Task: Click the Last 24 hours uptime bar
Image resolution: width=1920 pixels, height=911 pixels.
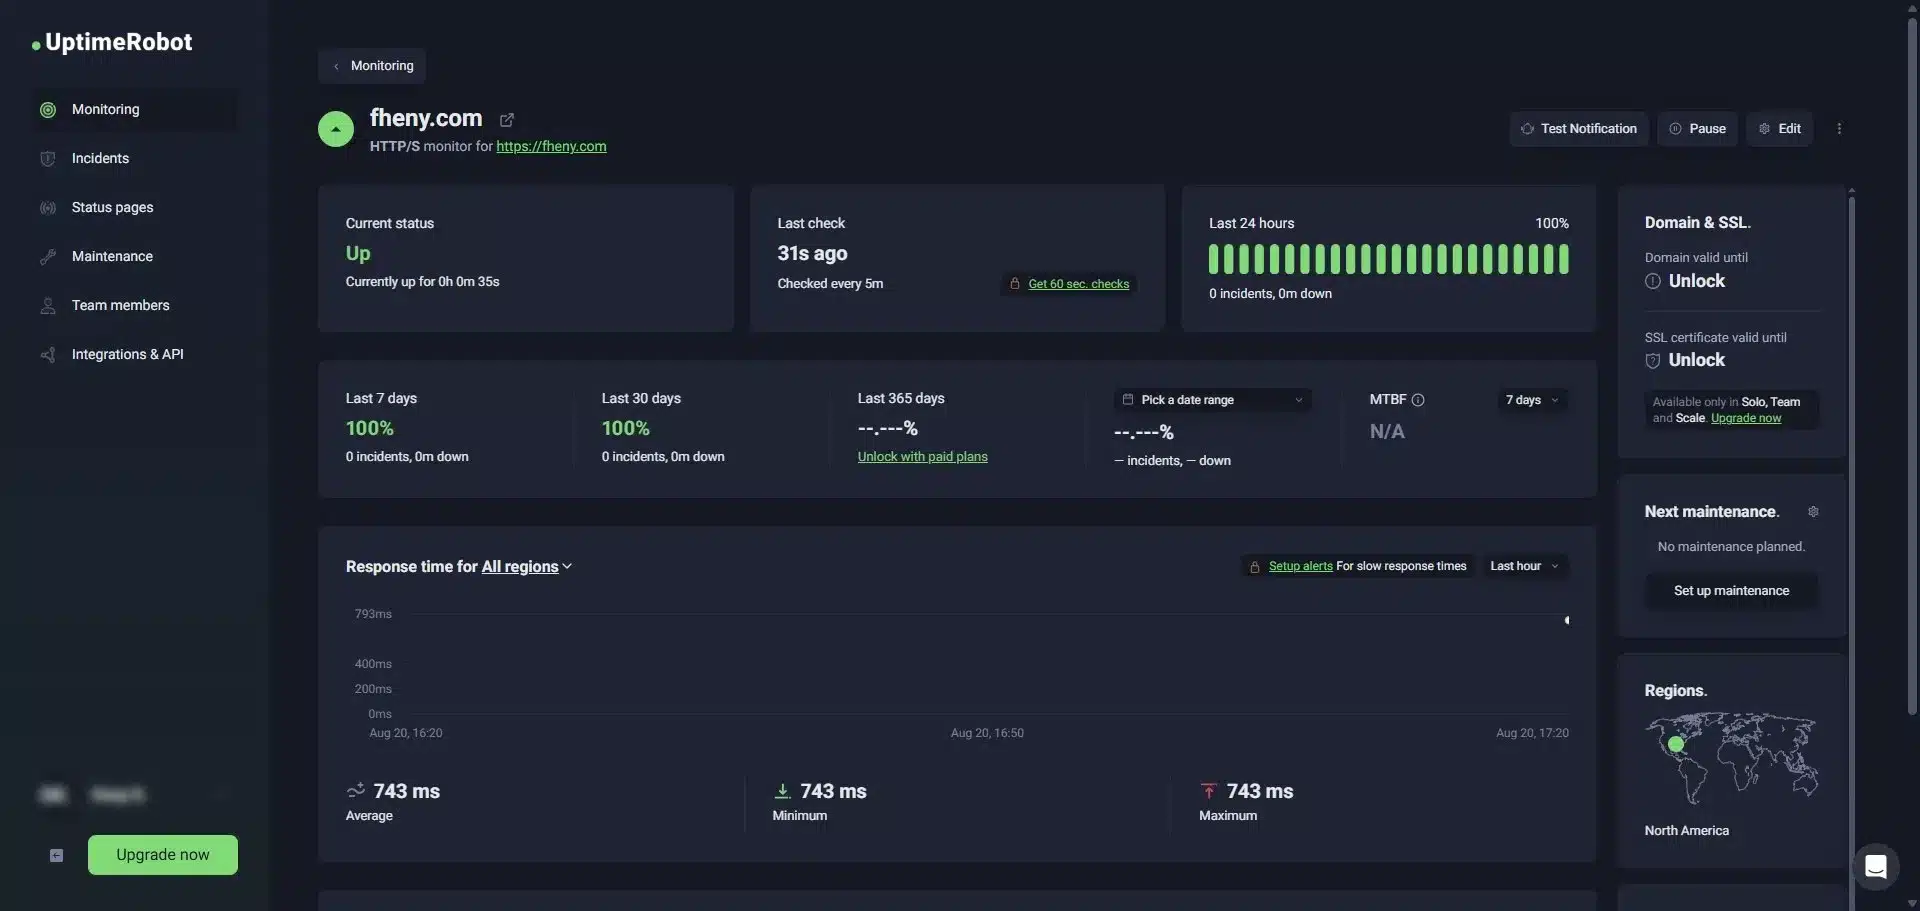Action: (x=1388, y=259)
